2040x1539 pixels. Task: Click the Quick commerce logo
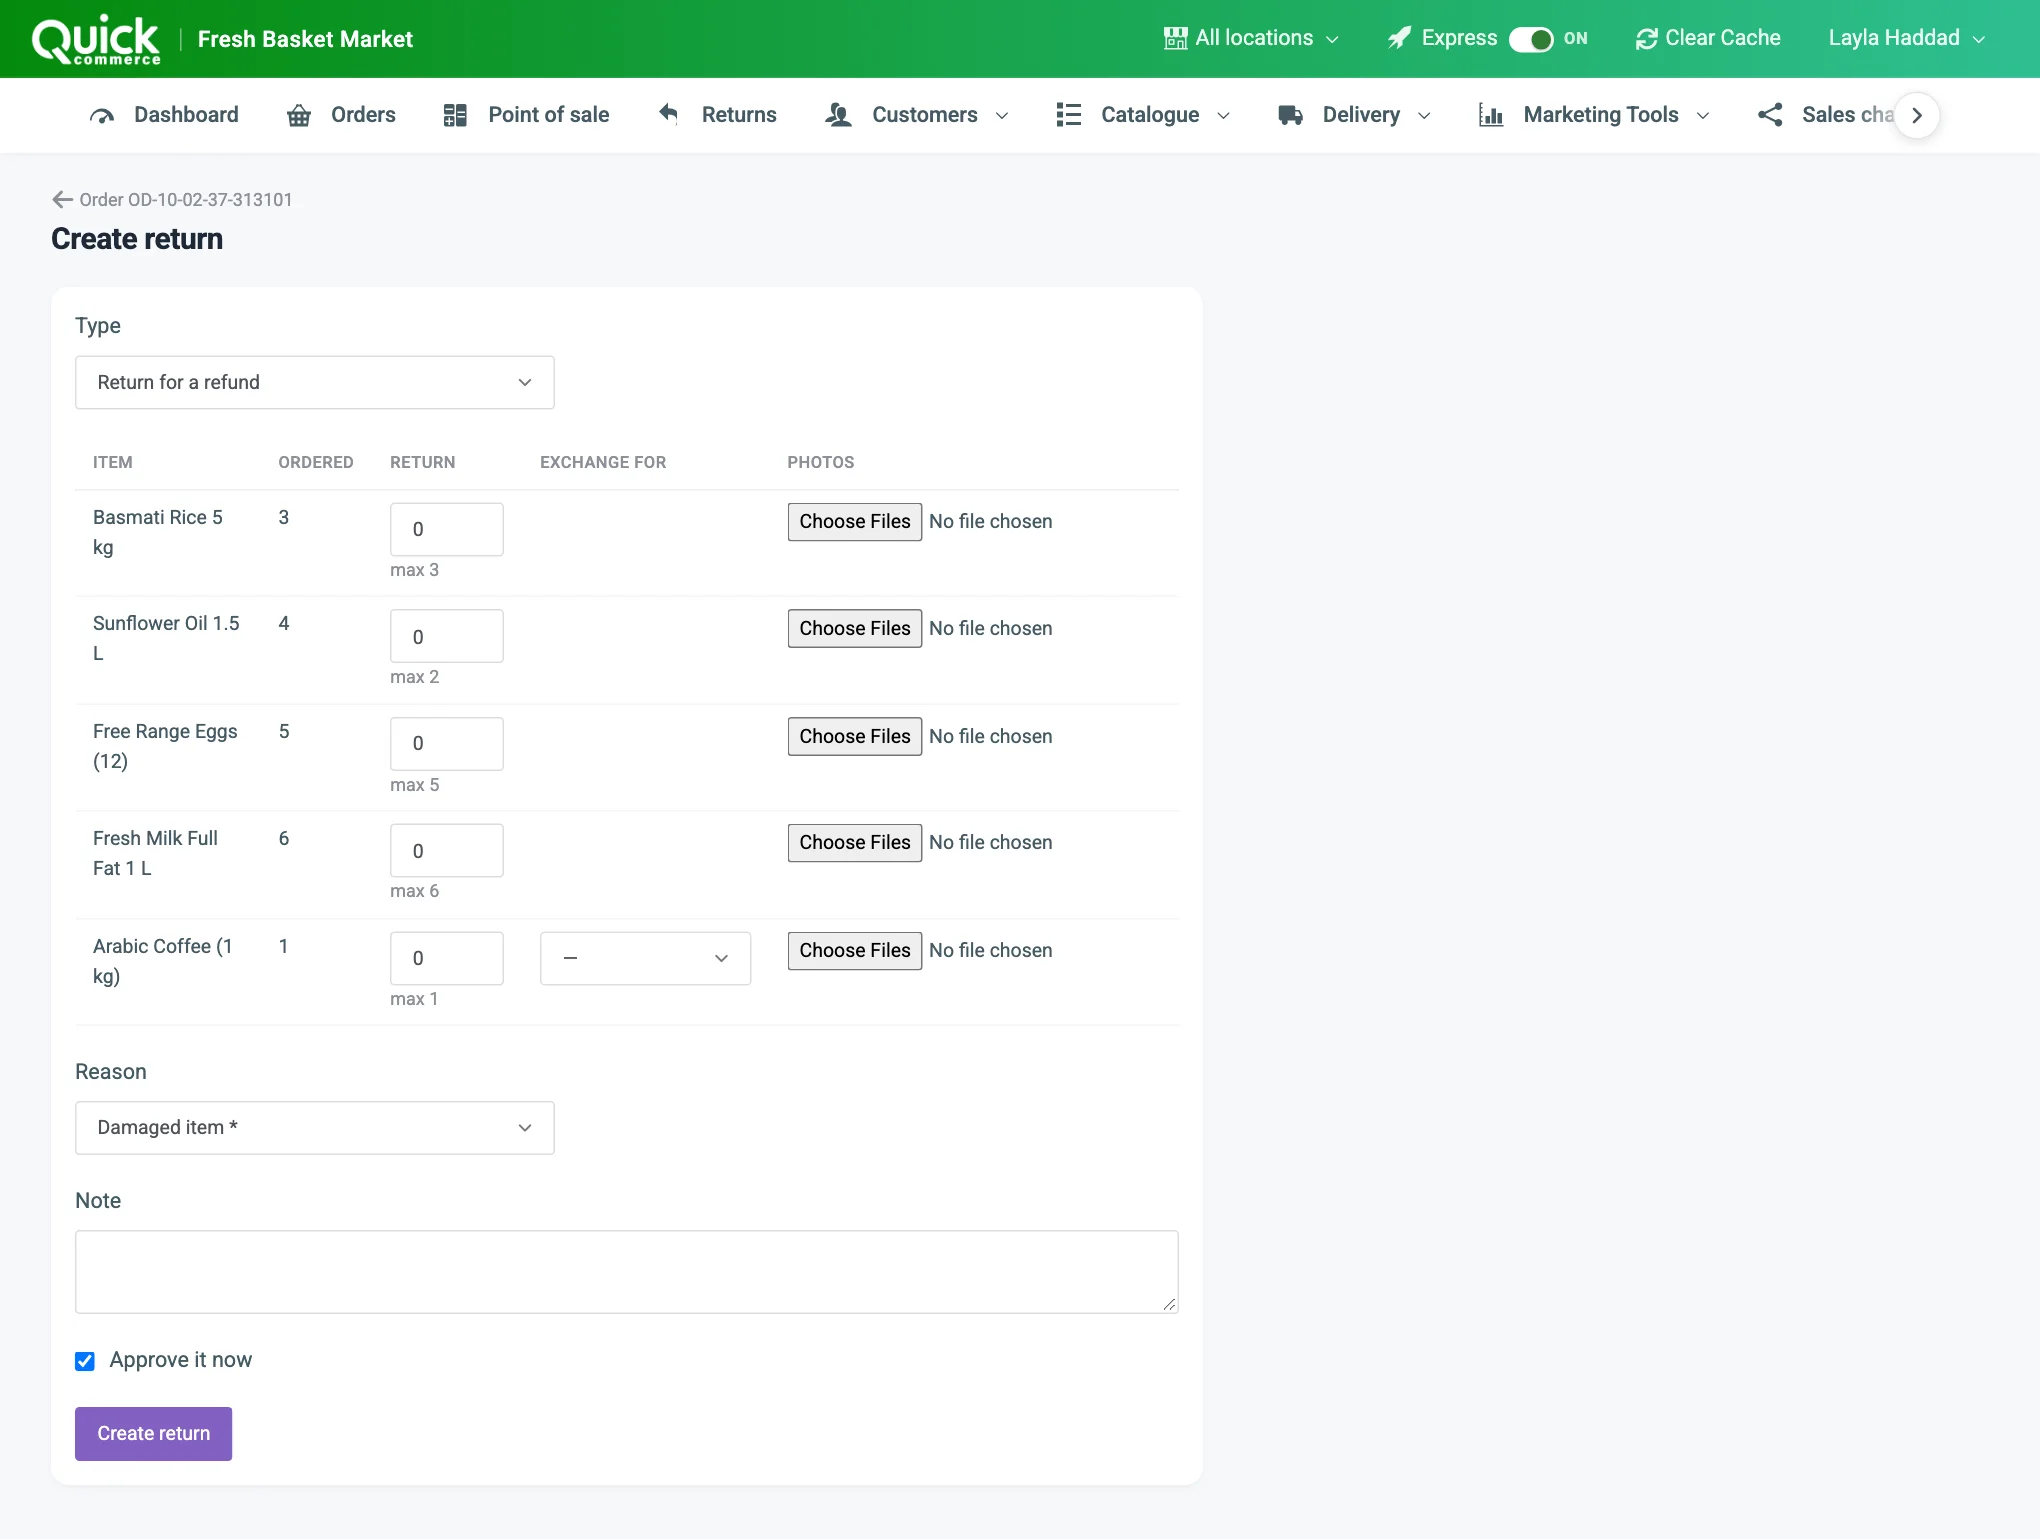pos(96,40)
